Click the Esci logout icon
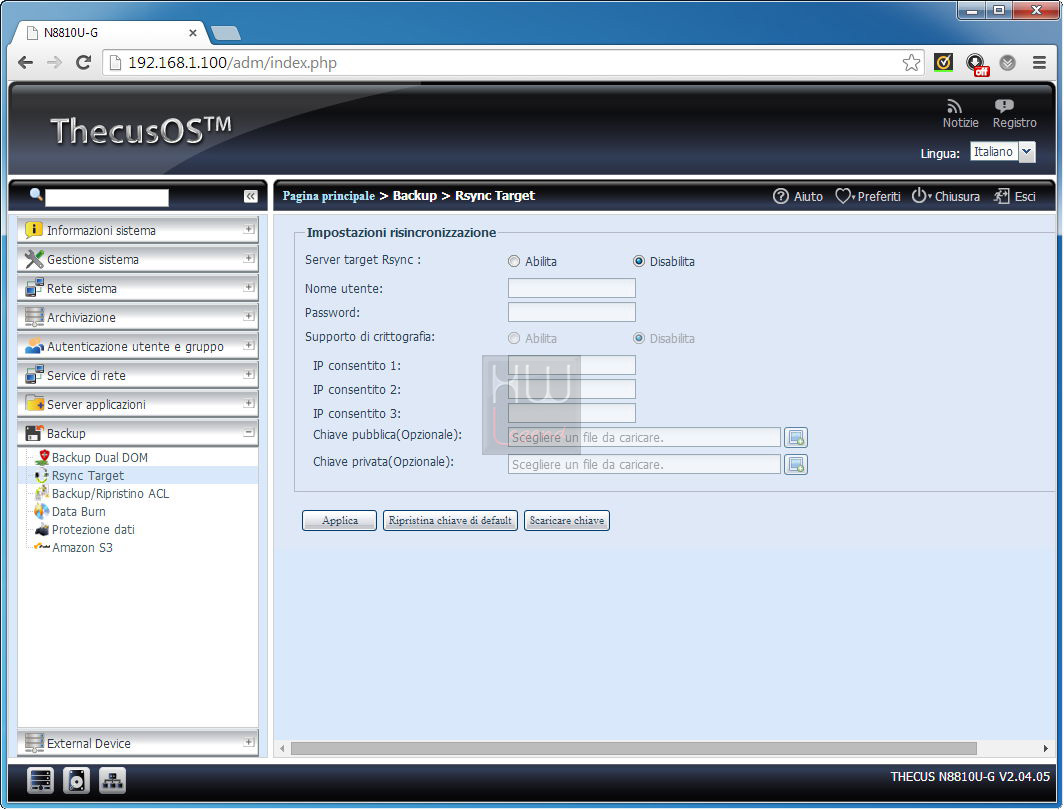Screen dimensions: 1064x810 tap(1001, 196)
